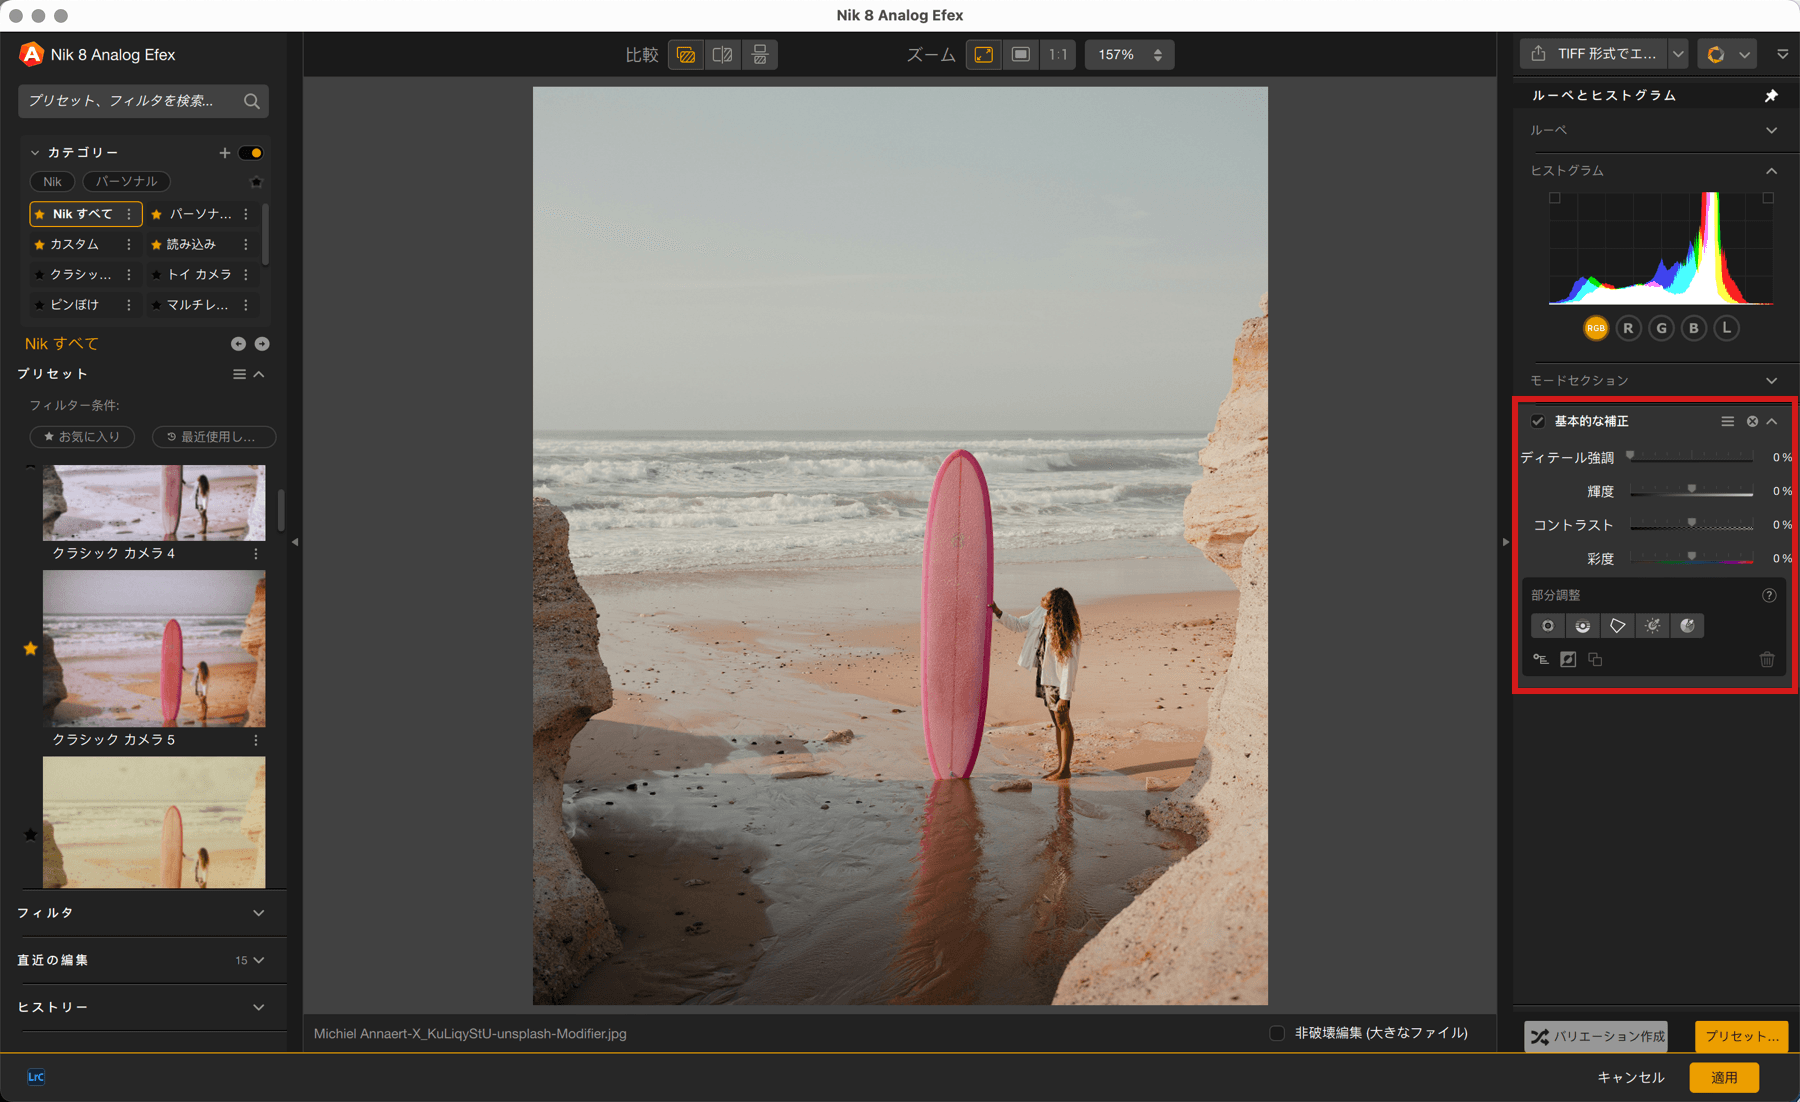Screen dimensions: 1800x1102
Task: Add a control line in 部分調整
Action: coord(1583,626)
